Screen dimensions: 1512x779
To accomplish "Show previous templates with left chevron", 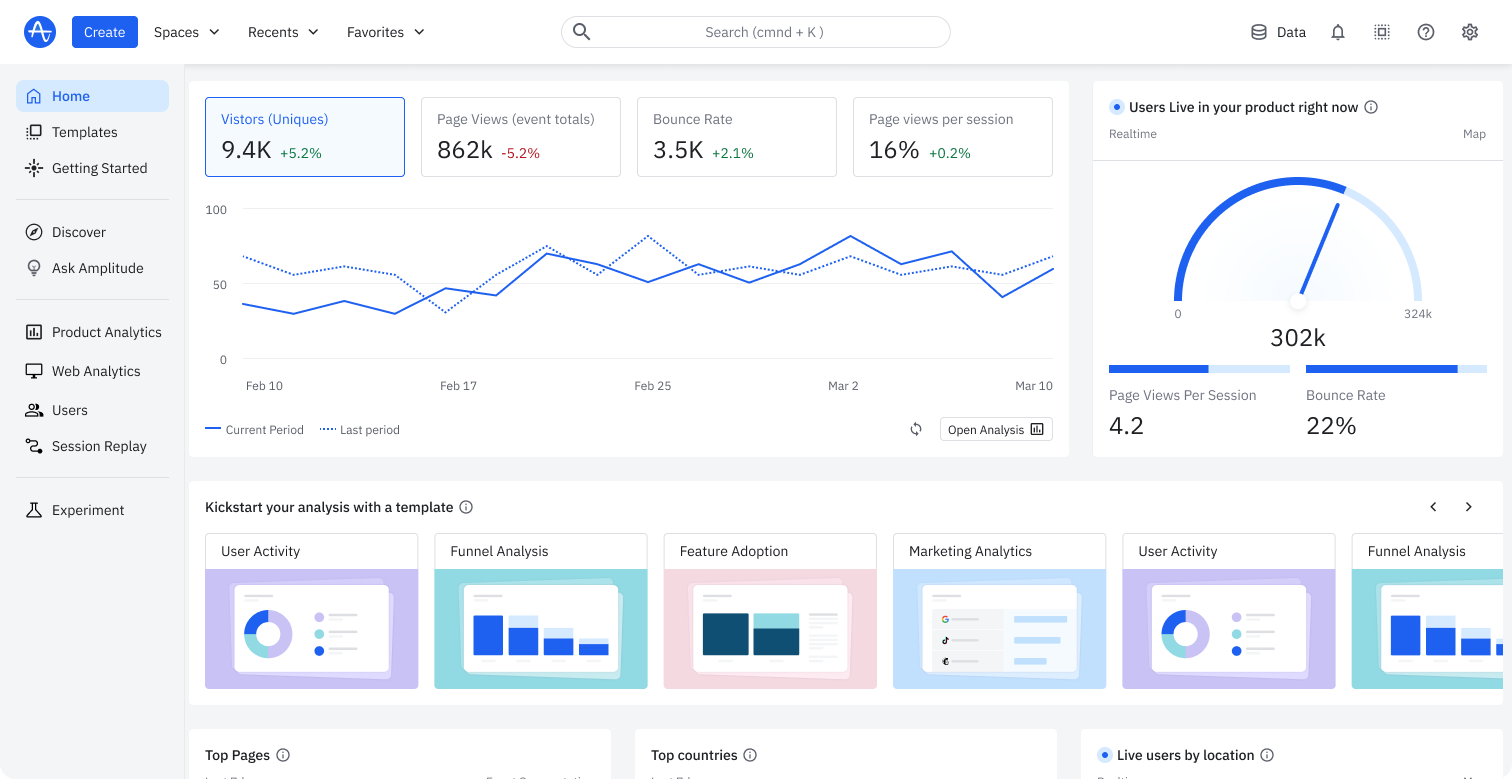I will [x=1433, y=507].
